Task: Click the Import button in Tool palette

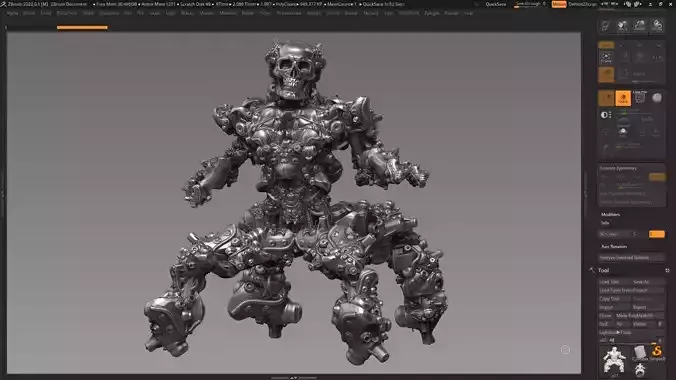Action: click(614, 307)
